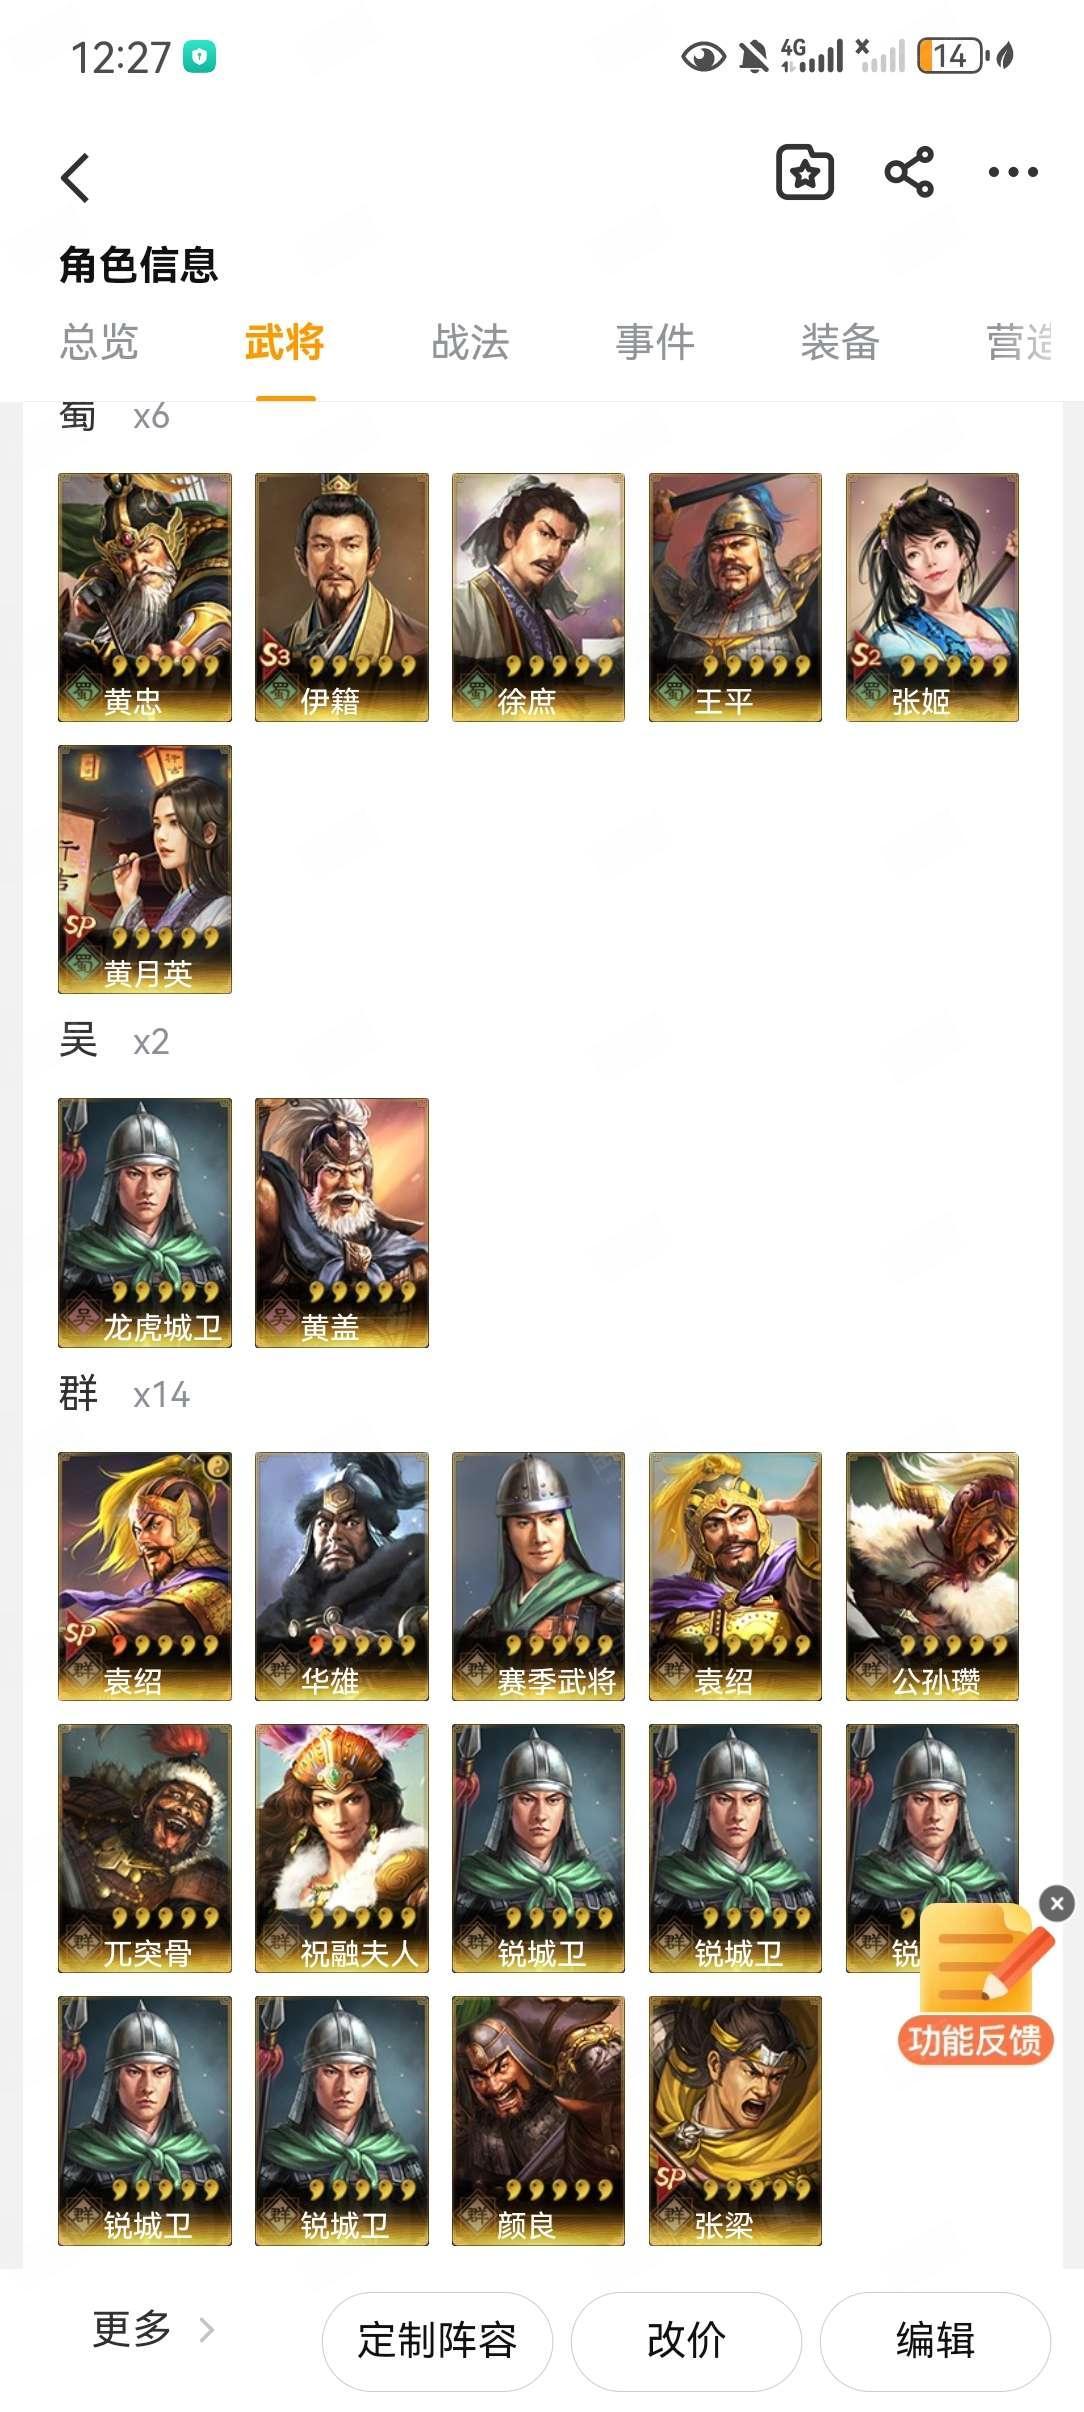
Task: Open the 功能反馈 feedback icon
Action: 975,1985
